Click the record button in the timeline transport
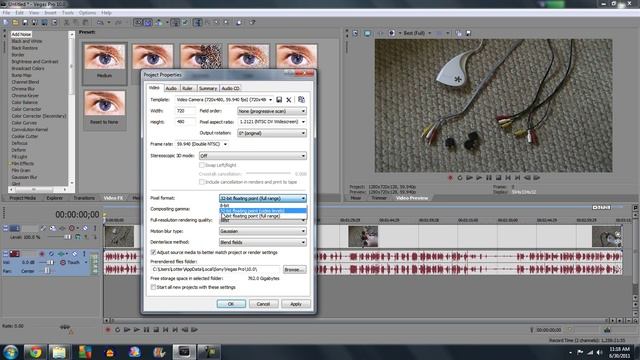The image size is (640, 360). (x=108, y=329)
